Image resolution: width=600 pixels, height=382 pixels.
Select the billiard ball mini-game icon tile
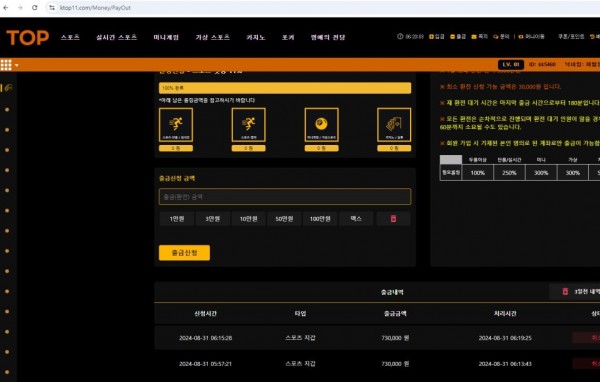tap(321, 125)
